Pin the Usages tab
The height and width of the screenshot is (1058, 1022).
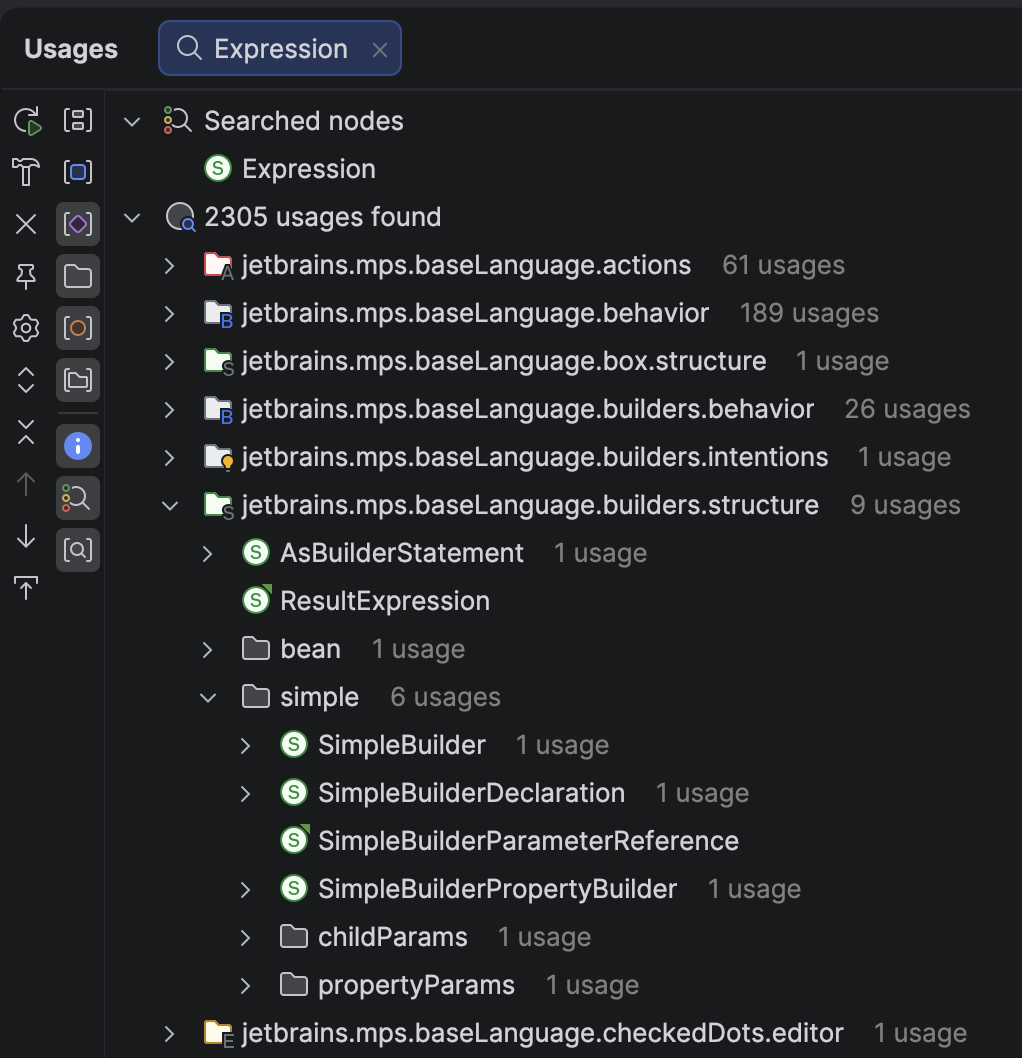point(26,276)
